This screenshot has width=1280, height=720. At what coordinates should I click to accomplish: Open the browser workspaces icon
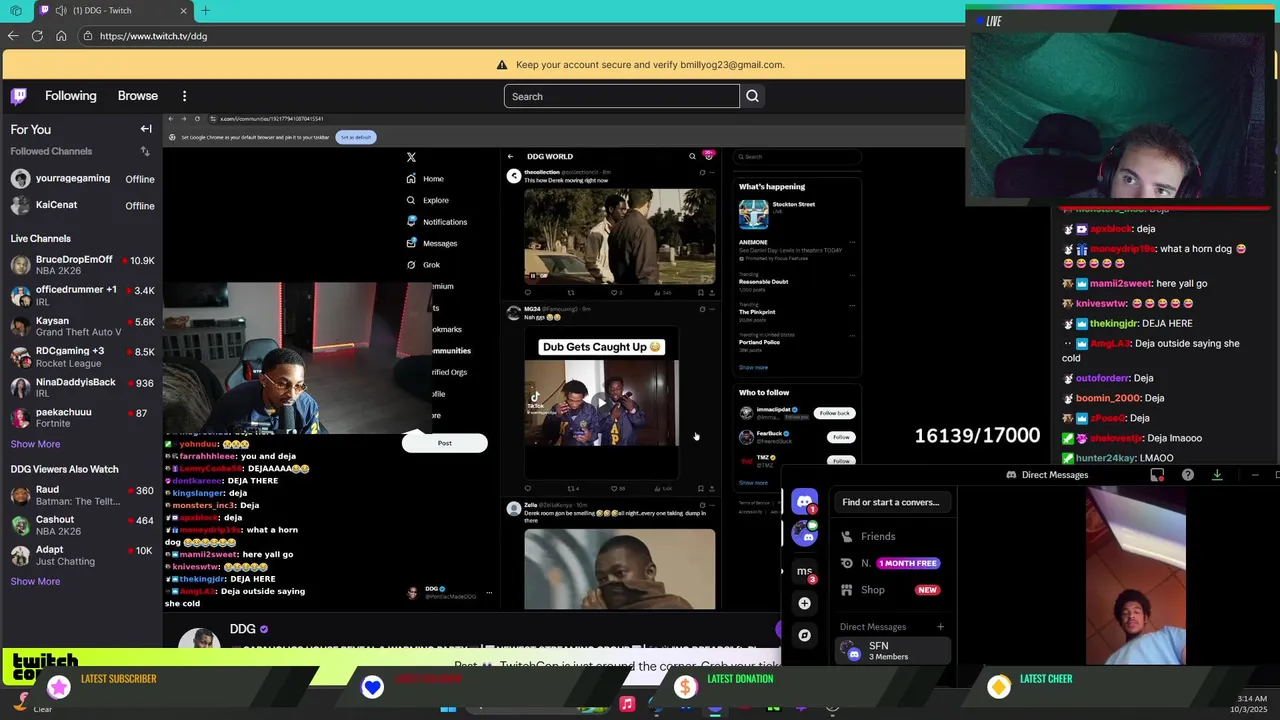click(17, 11)
